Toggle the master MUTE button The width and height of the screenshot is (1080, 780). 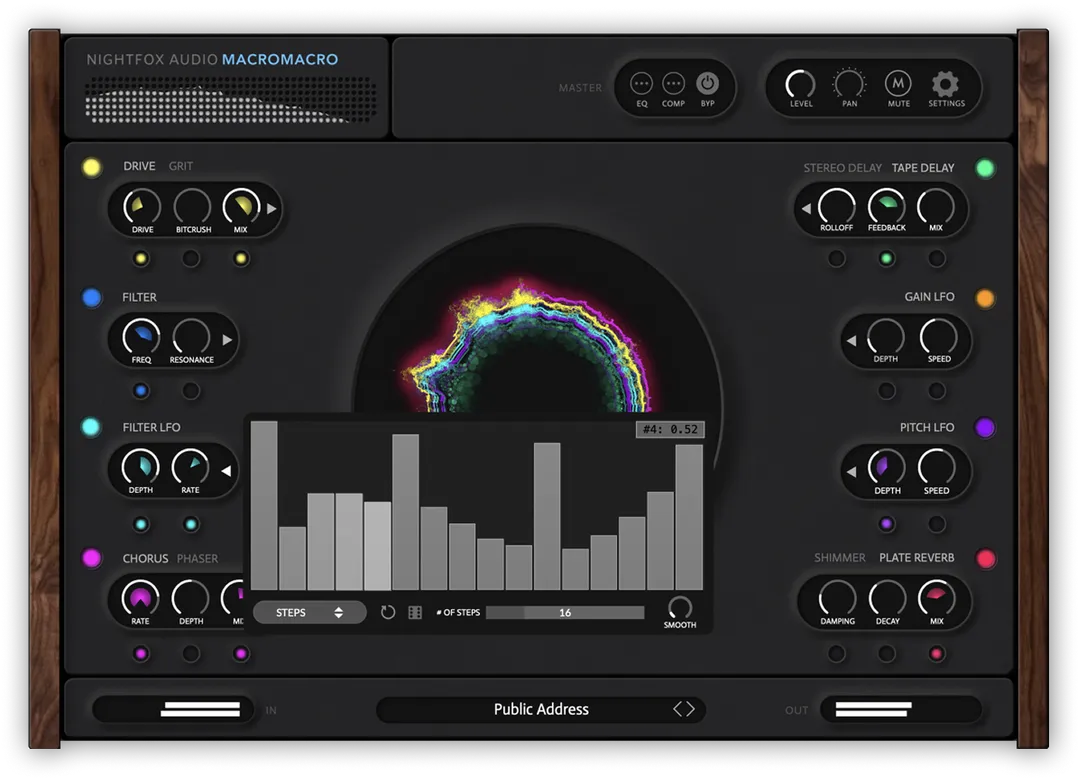point(898,84)
